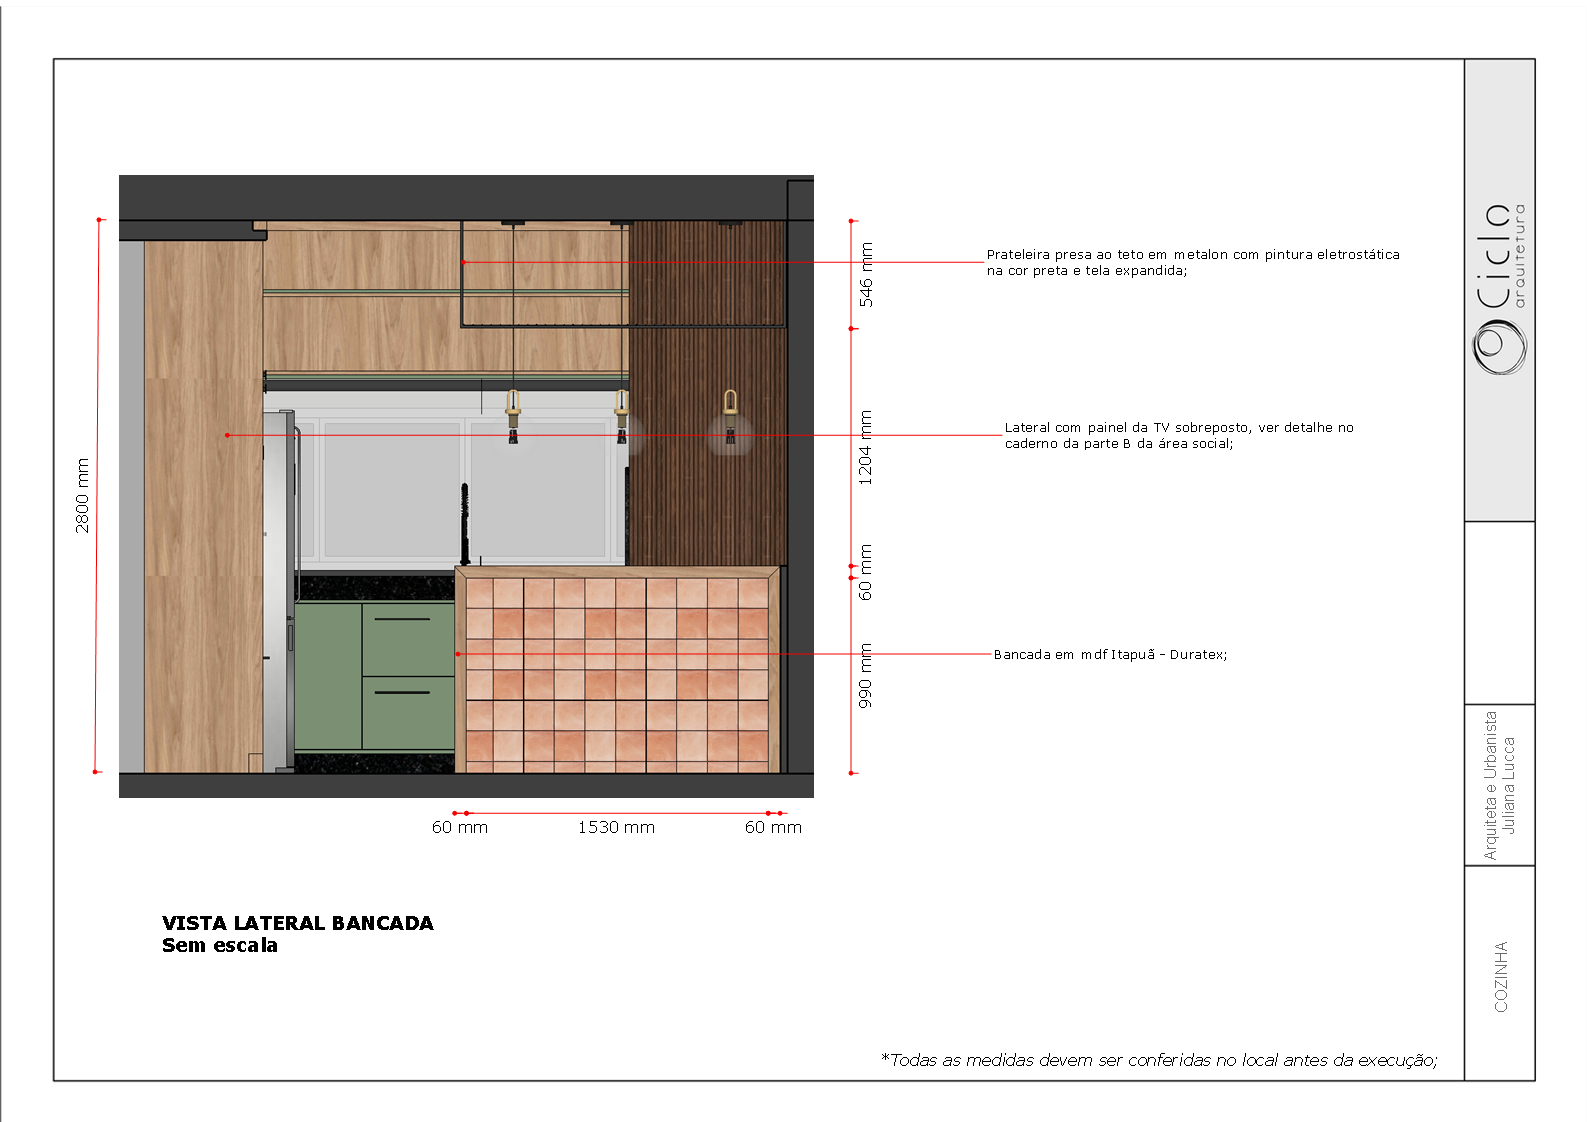Viewport: 1587px width, 1122px height.
Task: Click the 'VISTA LATERAL BANCADA' title
Action: click(297, 923)
